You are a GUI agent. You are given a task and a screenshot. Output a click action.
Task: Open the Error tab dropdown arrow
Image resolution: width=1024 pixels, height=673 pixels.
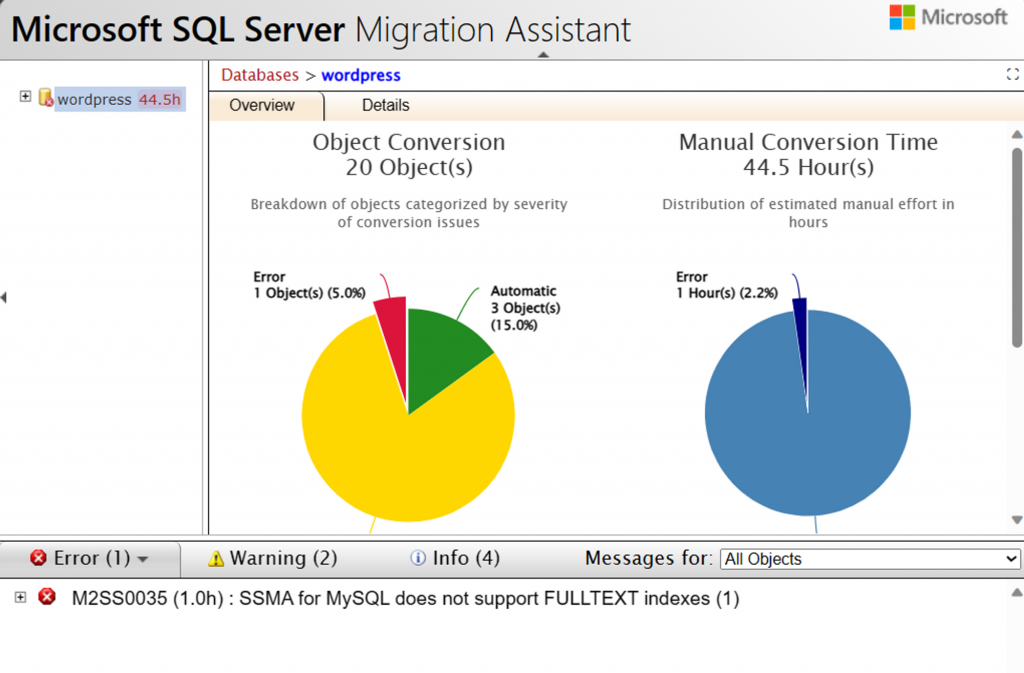(x=143, y=559)
